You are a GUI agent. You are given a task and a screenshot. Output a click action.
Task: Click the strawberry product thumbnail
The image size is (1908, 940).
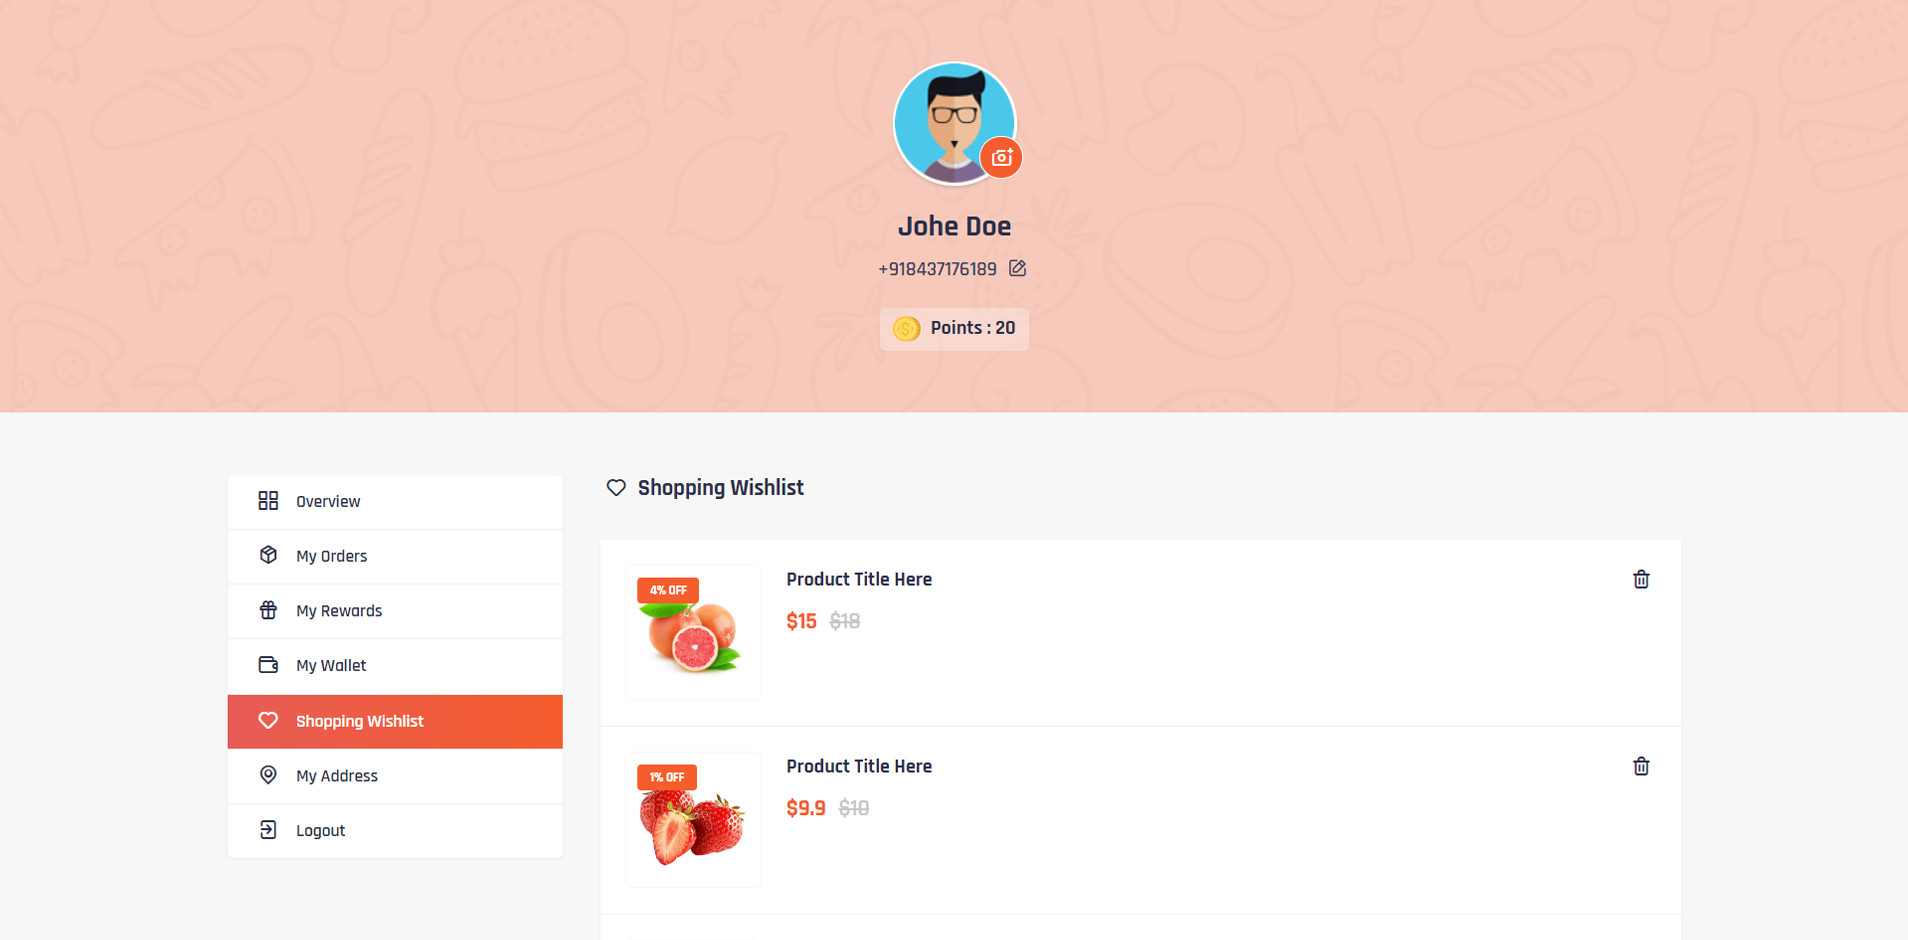tap(693, 820)
